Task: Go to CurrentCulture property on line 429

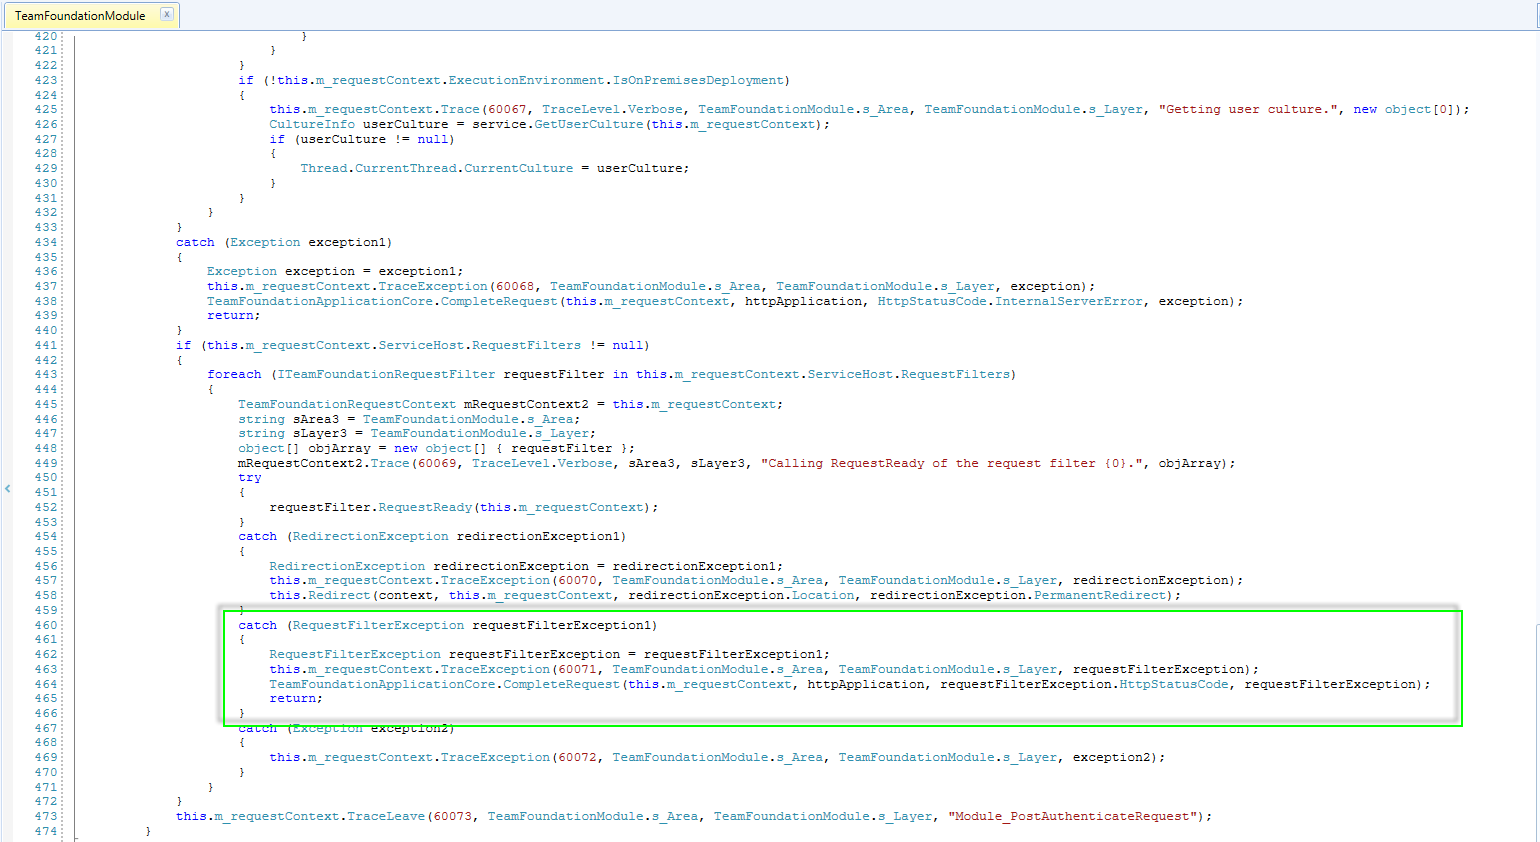Action: [x=518, y=168]
